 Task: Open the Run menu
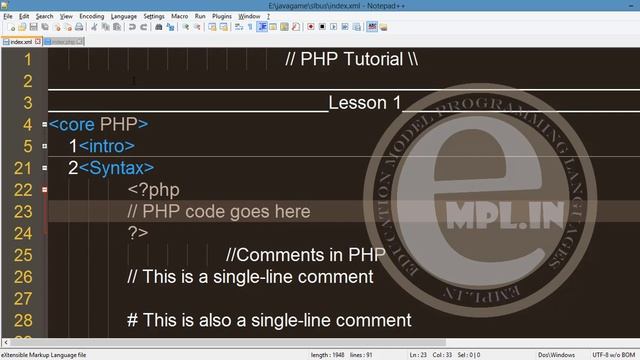200,16
